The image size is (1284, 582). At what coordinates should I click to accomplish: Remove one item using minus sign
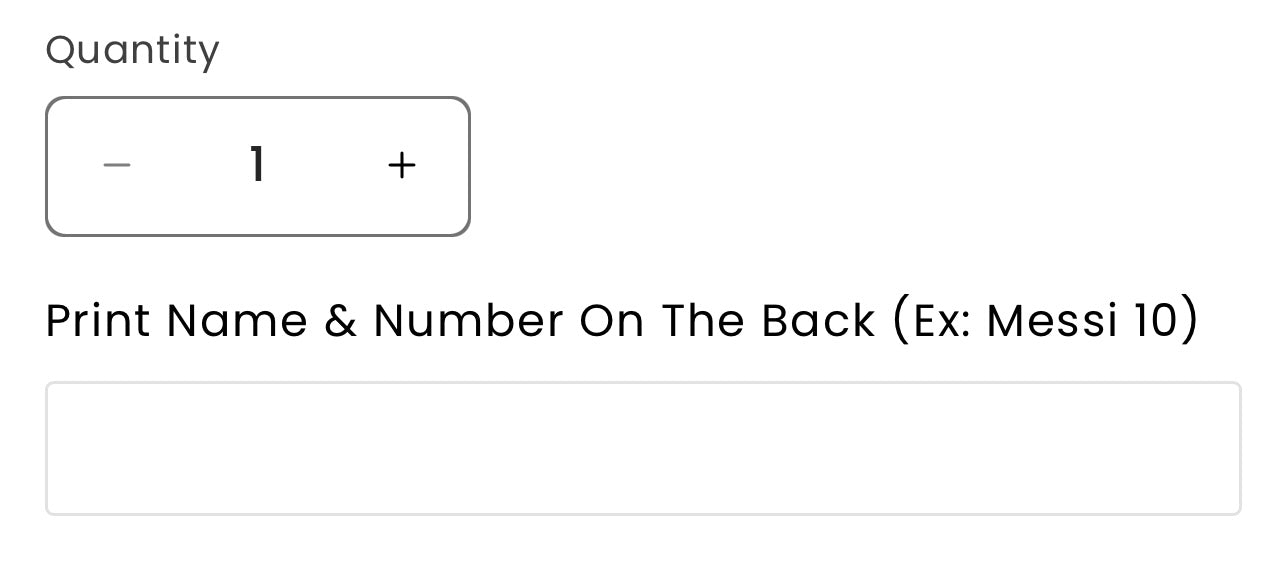pos(117,165)
